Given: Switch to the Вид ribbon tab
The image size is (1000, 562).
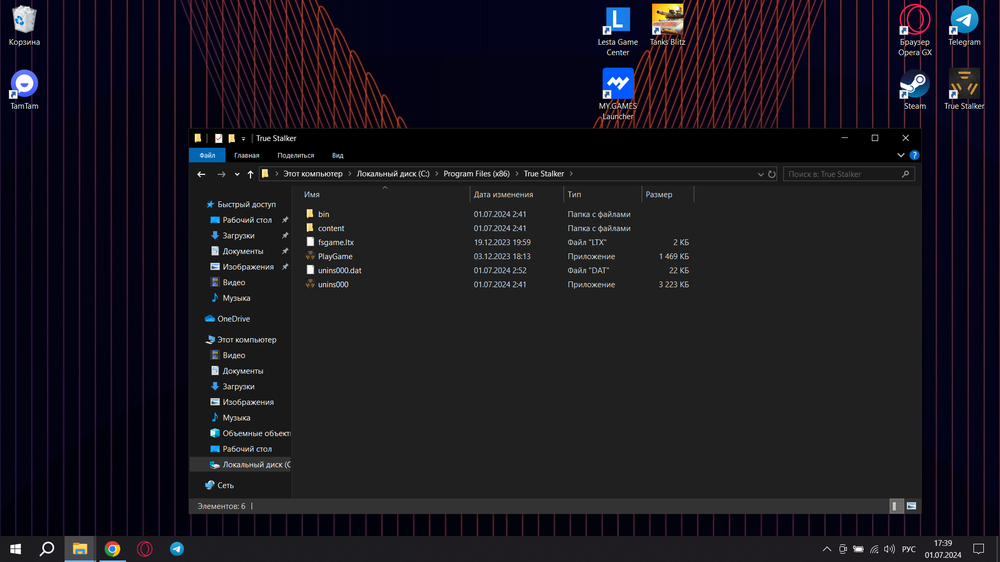Looking at the screenshot, I should [x=338, y=156].
